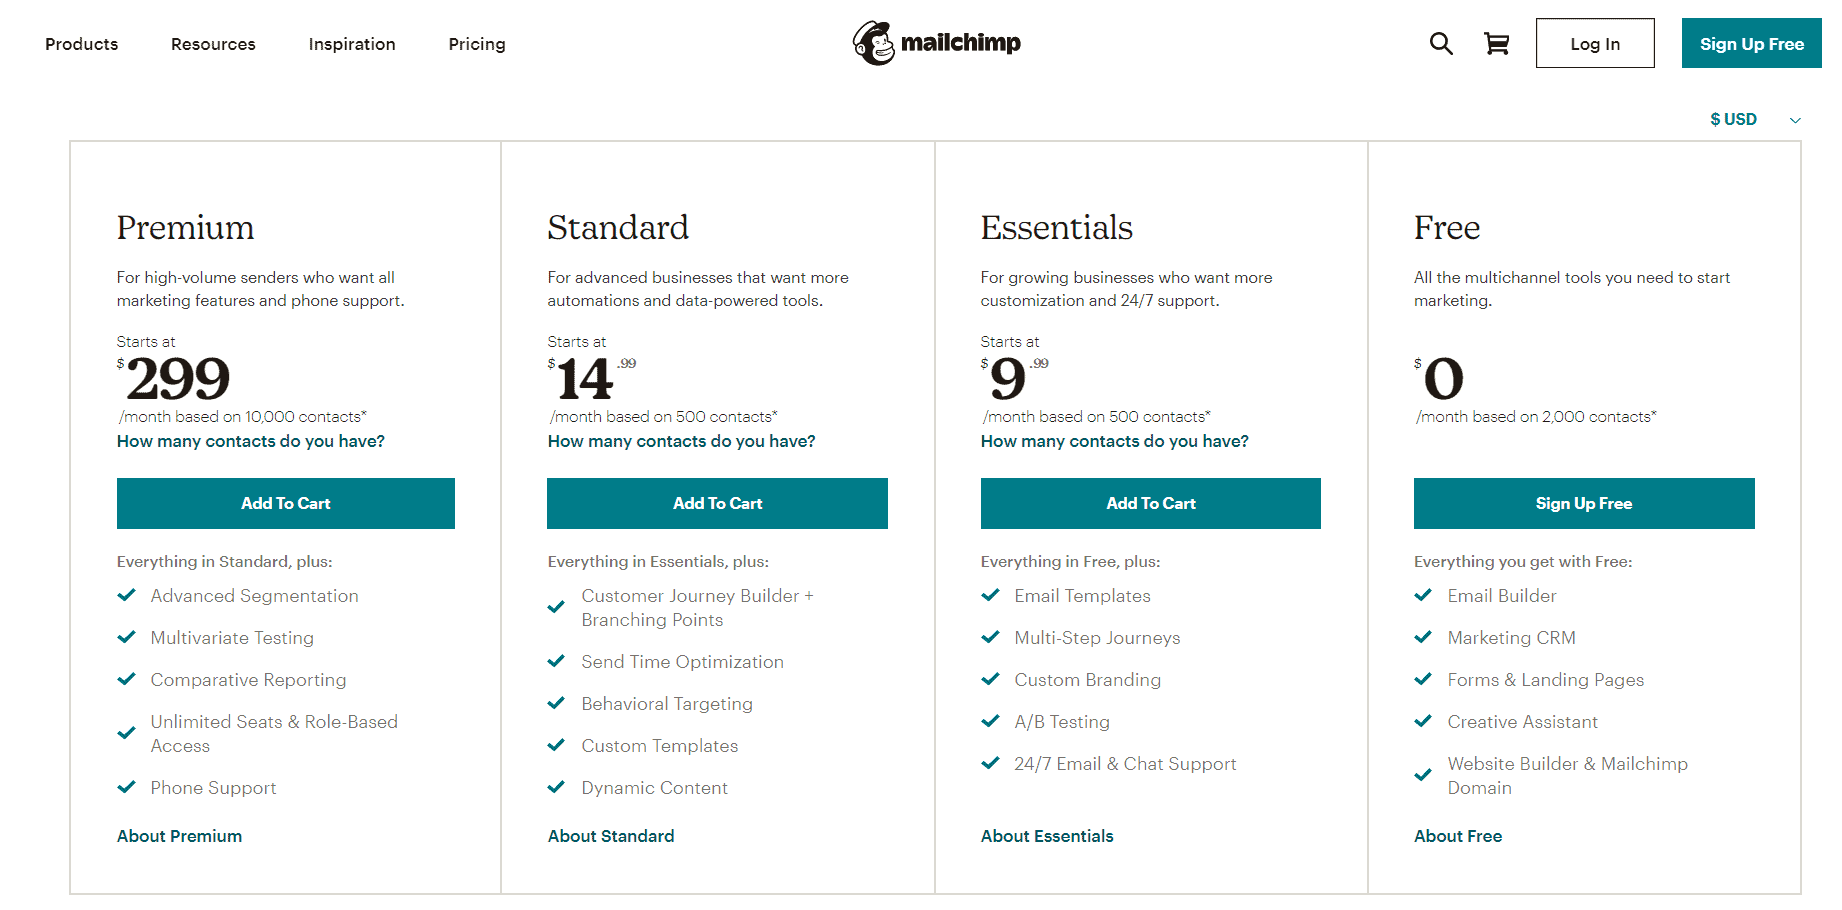Follow the About Essentials link

click(x=1047, y=836)
